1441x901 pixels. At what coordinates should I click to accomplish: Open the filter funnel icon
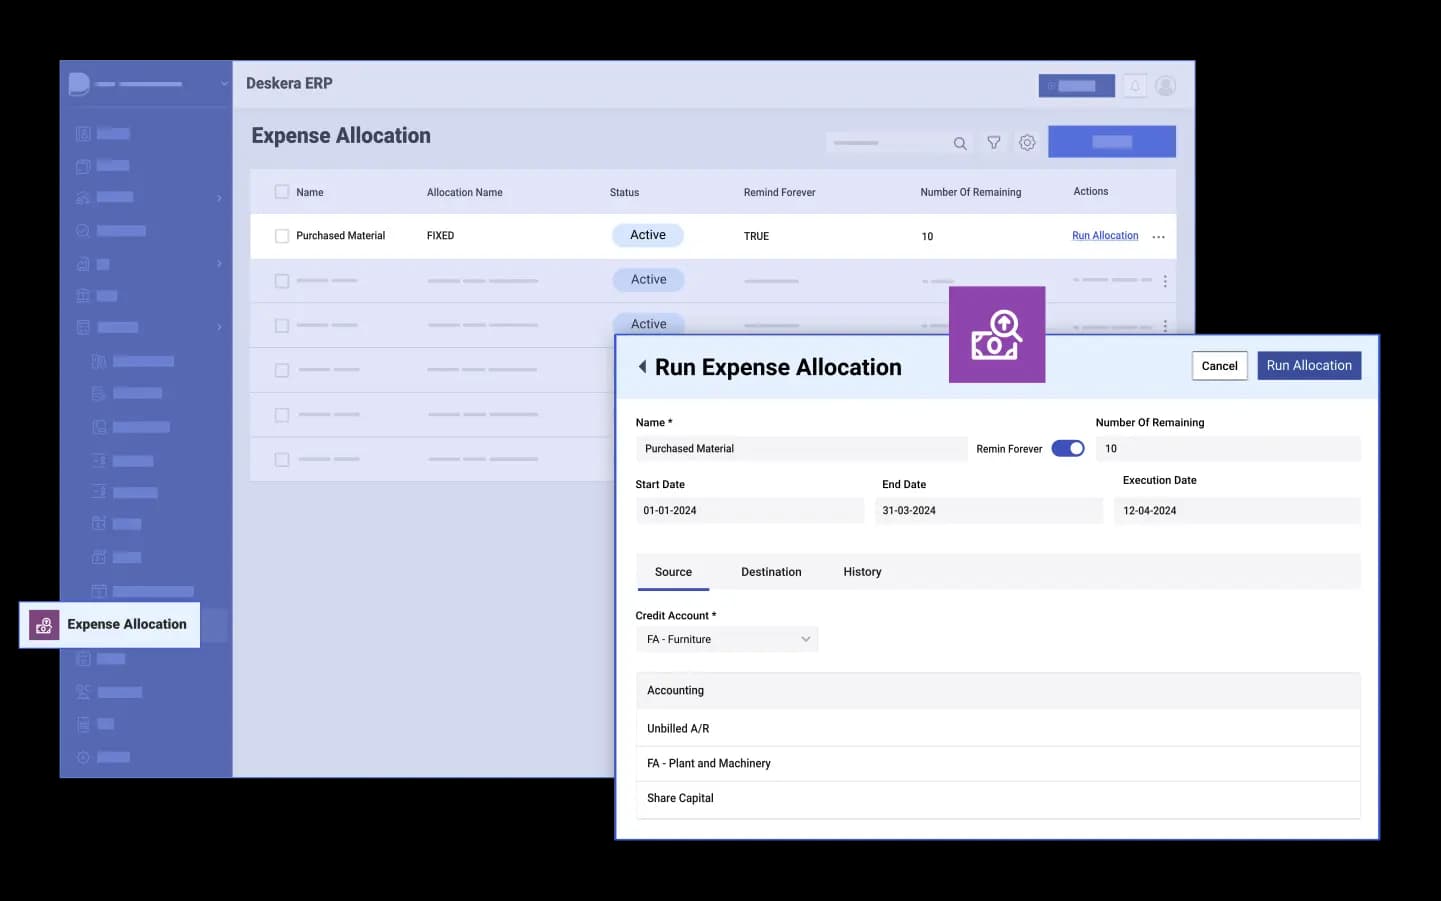tap(994, 143)
